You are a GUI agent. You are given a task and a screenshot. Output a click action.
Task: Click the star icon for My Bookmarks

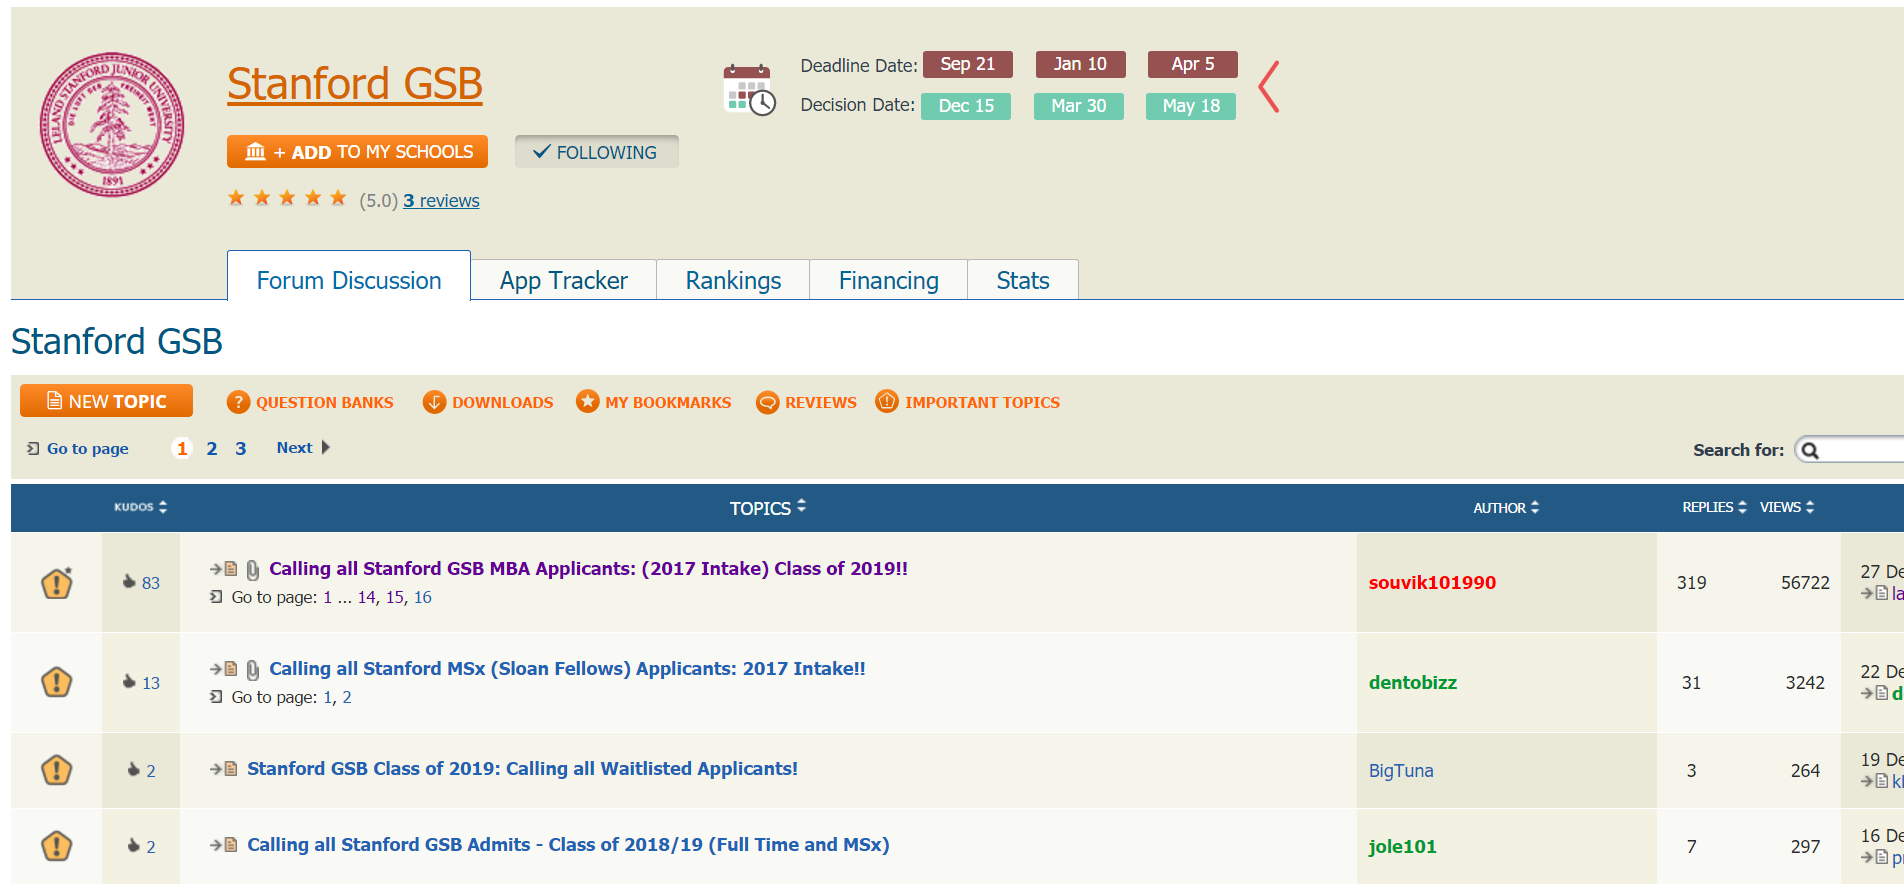pos(587,401)
